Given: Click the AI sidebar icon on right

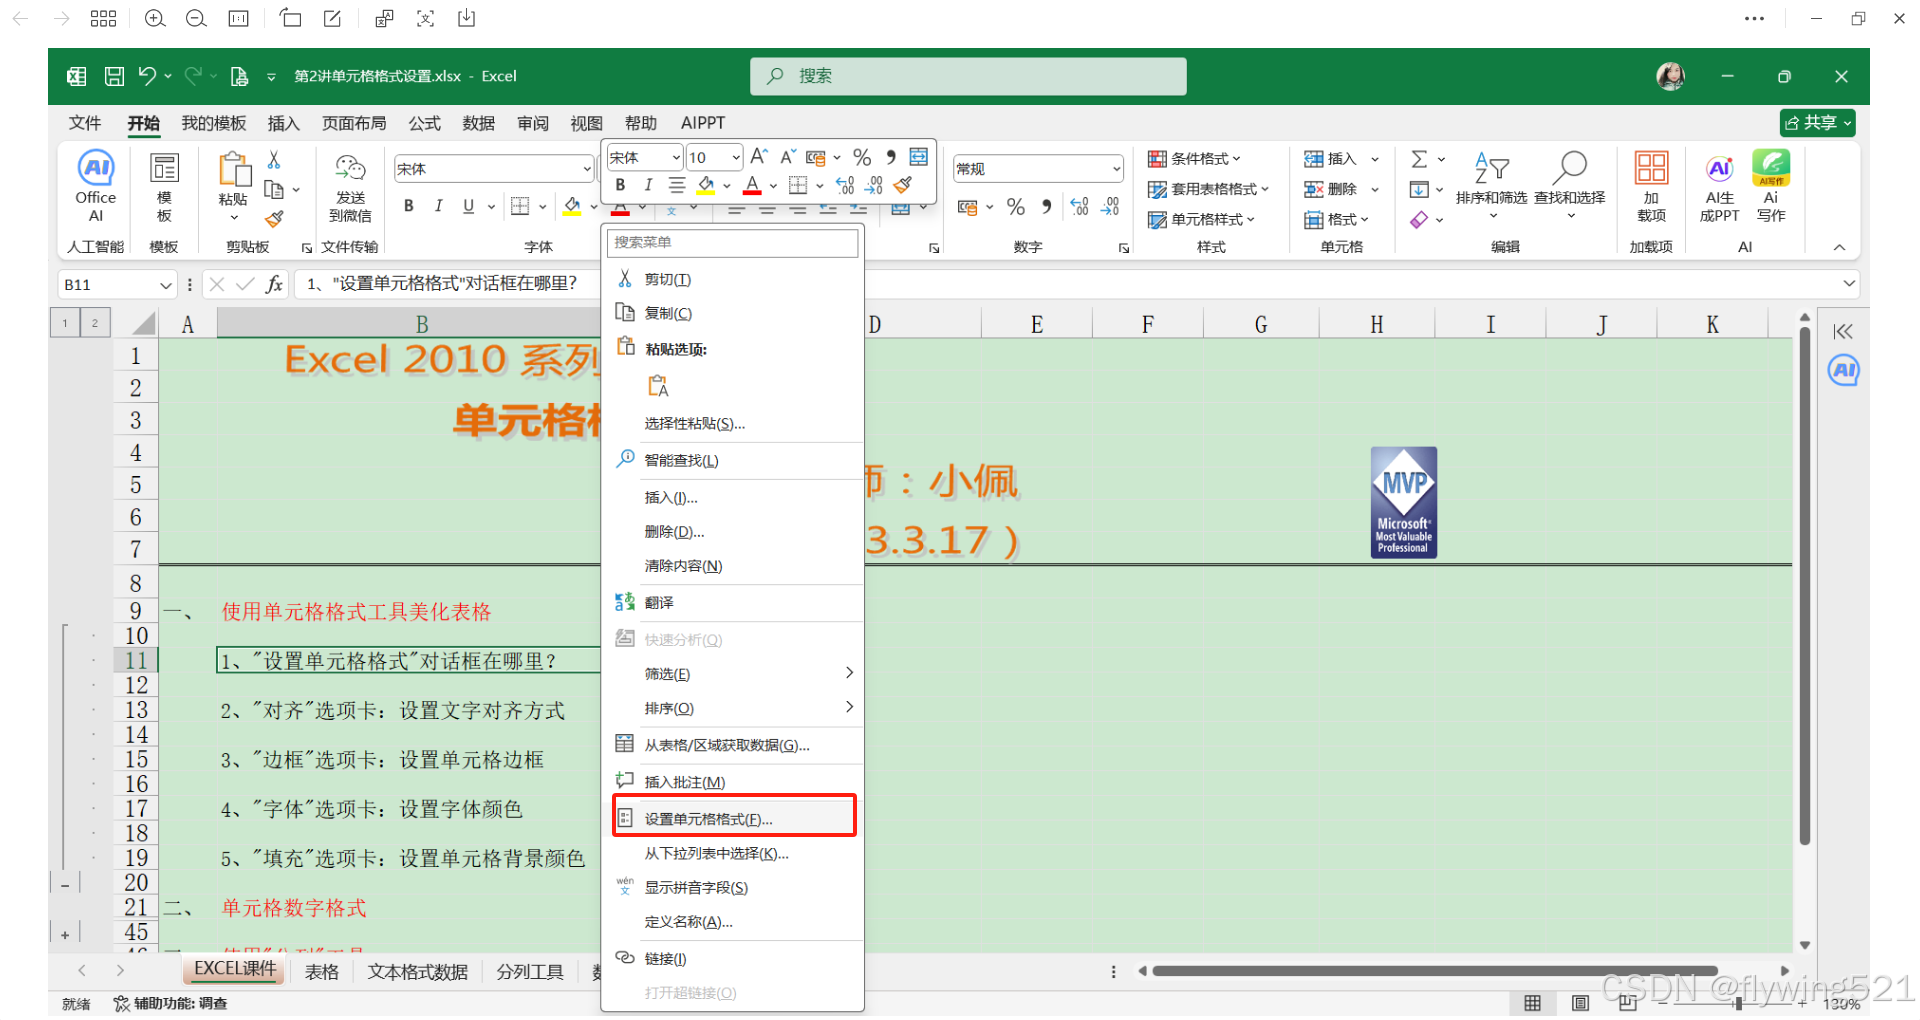Looking at the screenshot, I should click(1843, 371).
